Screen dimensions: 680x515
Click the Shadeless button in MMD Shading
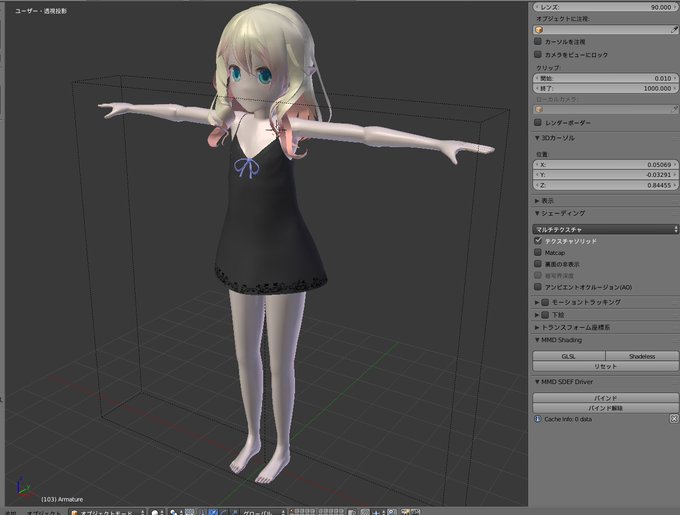(x=642, y=356)
